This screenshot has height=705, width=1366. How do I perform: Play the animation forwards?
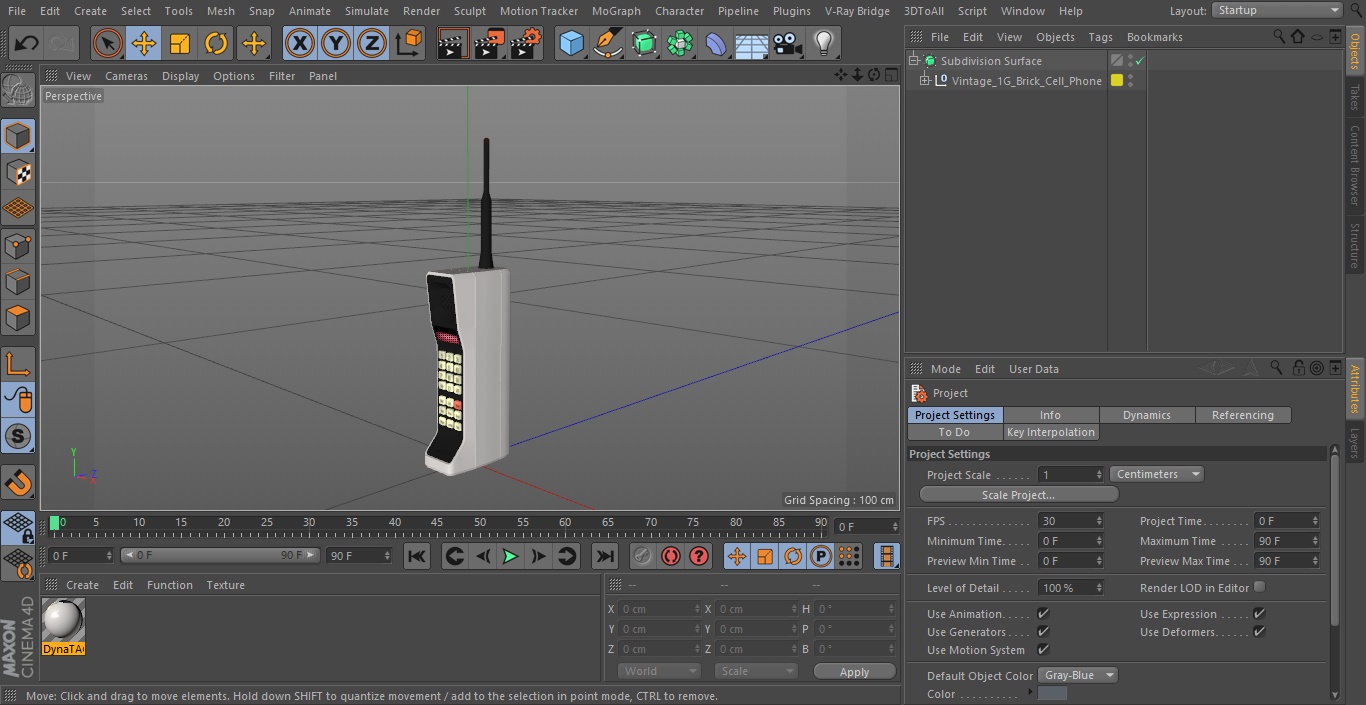coord(510,556)
